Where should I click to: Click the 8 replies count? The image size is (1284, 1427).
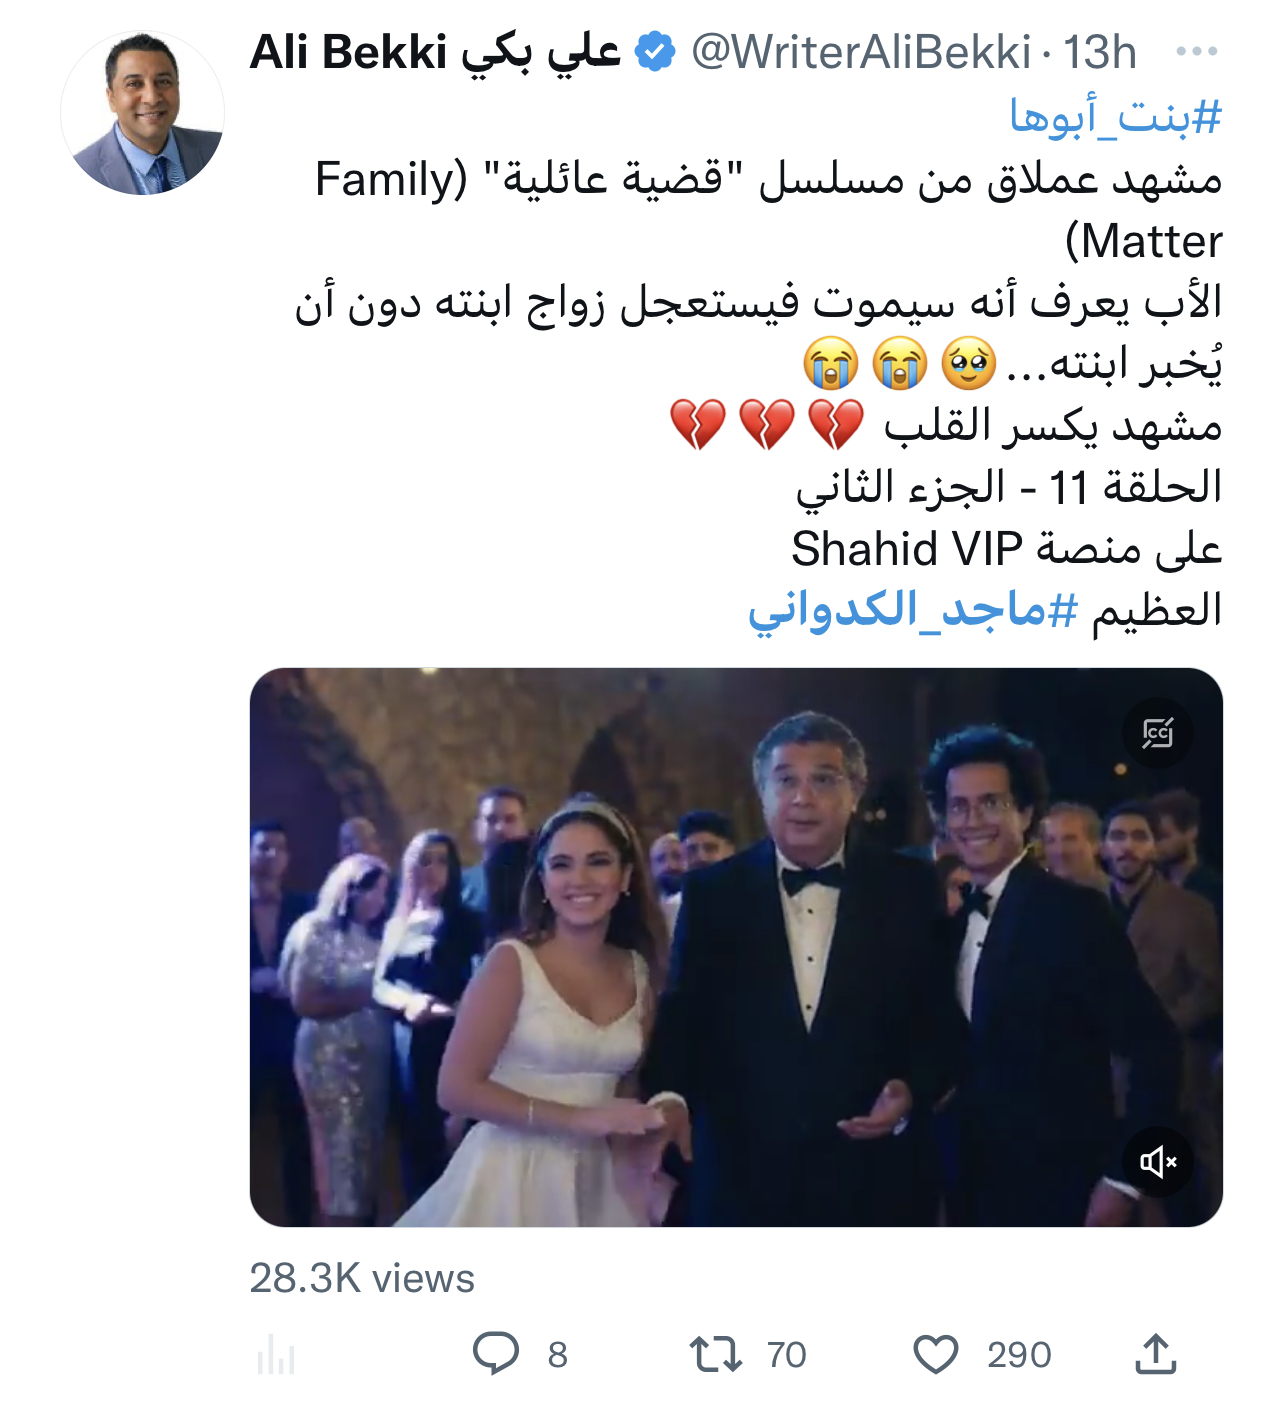558,1355
